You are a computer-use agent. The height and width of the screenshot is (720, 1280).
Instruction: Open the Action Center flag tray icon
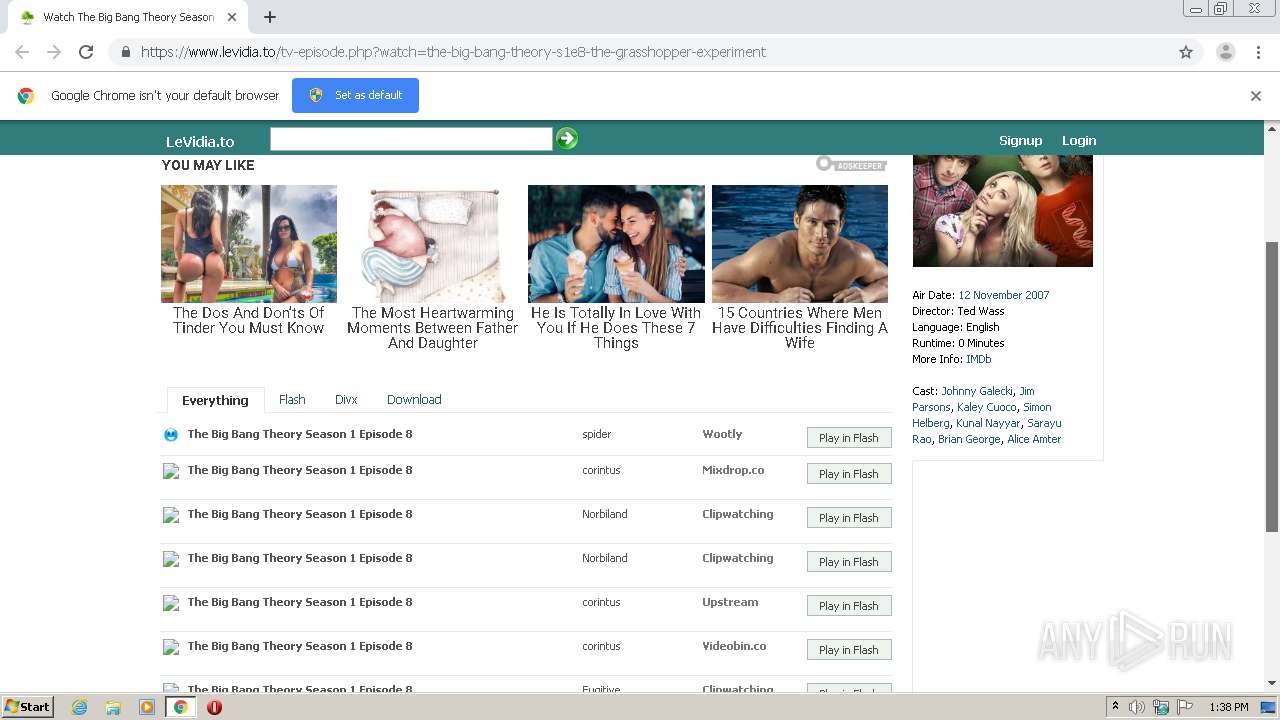click(x=1185, y=707)
